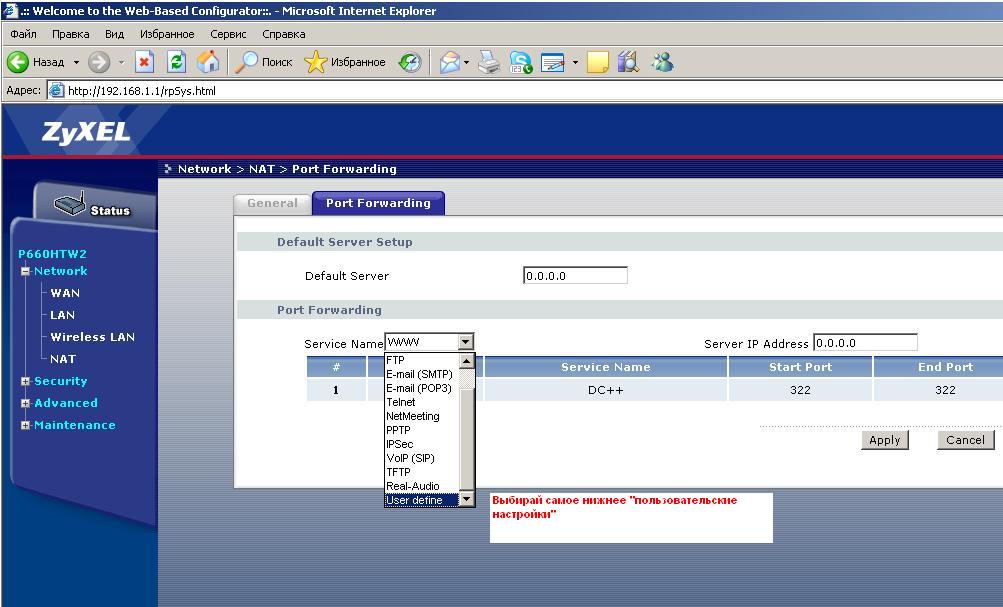
Task: Click the History clock icon
Action: click(x=410, y=62)
